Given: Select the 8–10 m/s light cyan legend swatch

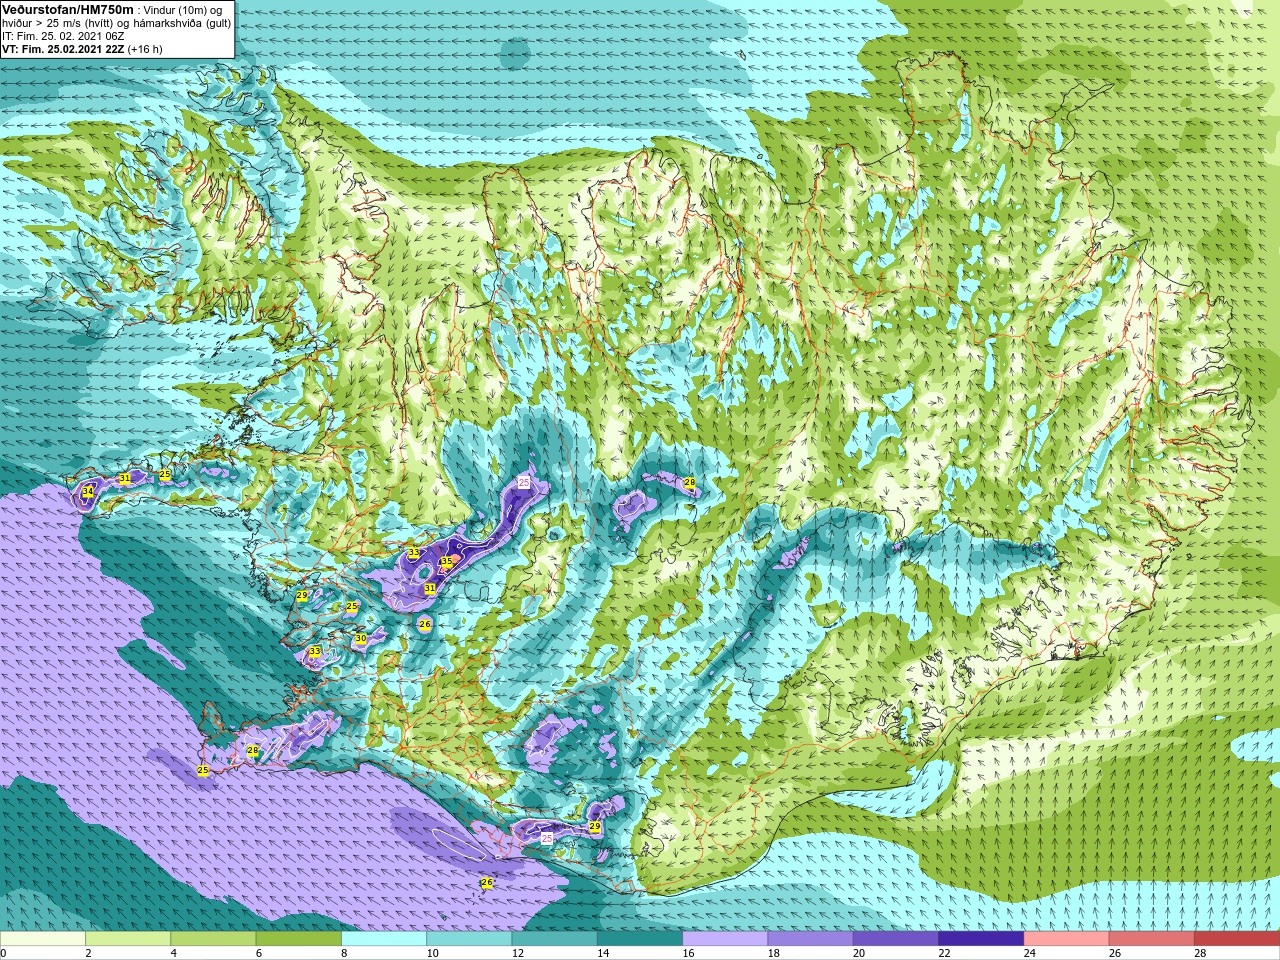Looking at the screenshot, I should [x=384, y=939].
